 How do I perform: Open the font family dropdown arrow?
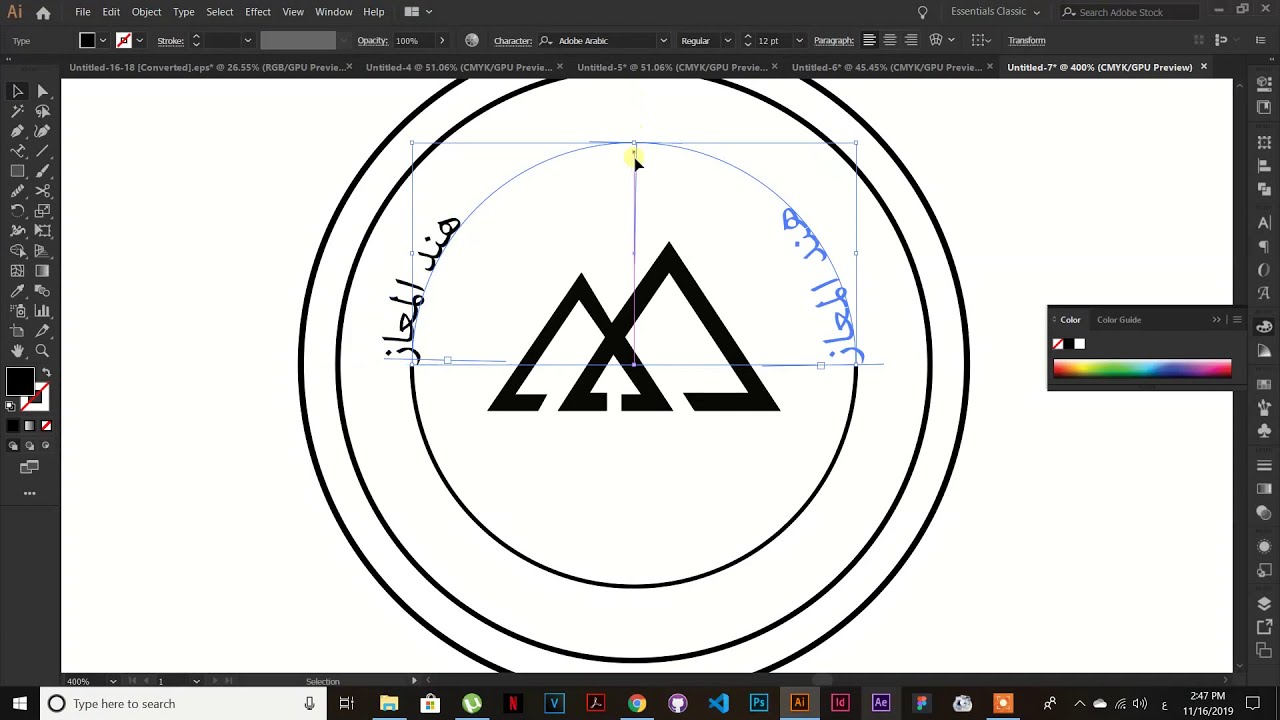(x=663, y=40)
